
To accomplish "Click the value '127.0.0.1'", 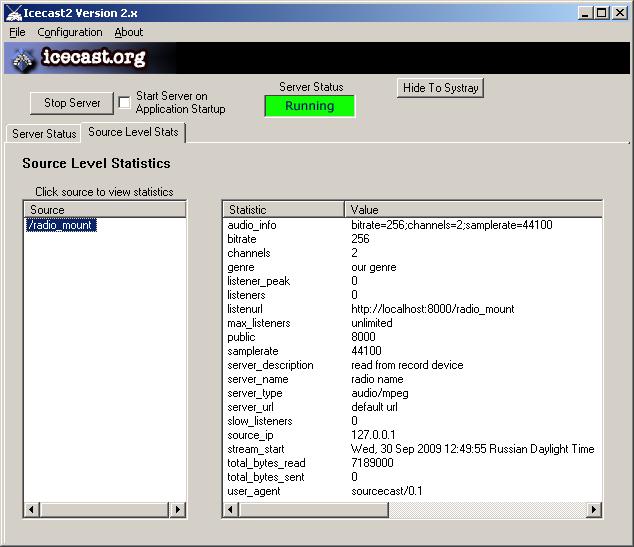I will coord(373,435).
